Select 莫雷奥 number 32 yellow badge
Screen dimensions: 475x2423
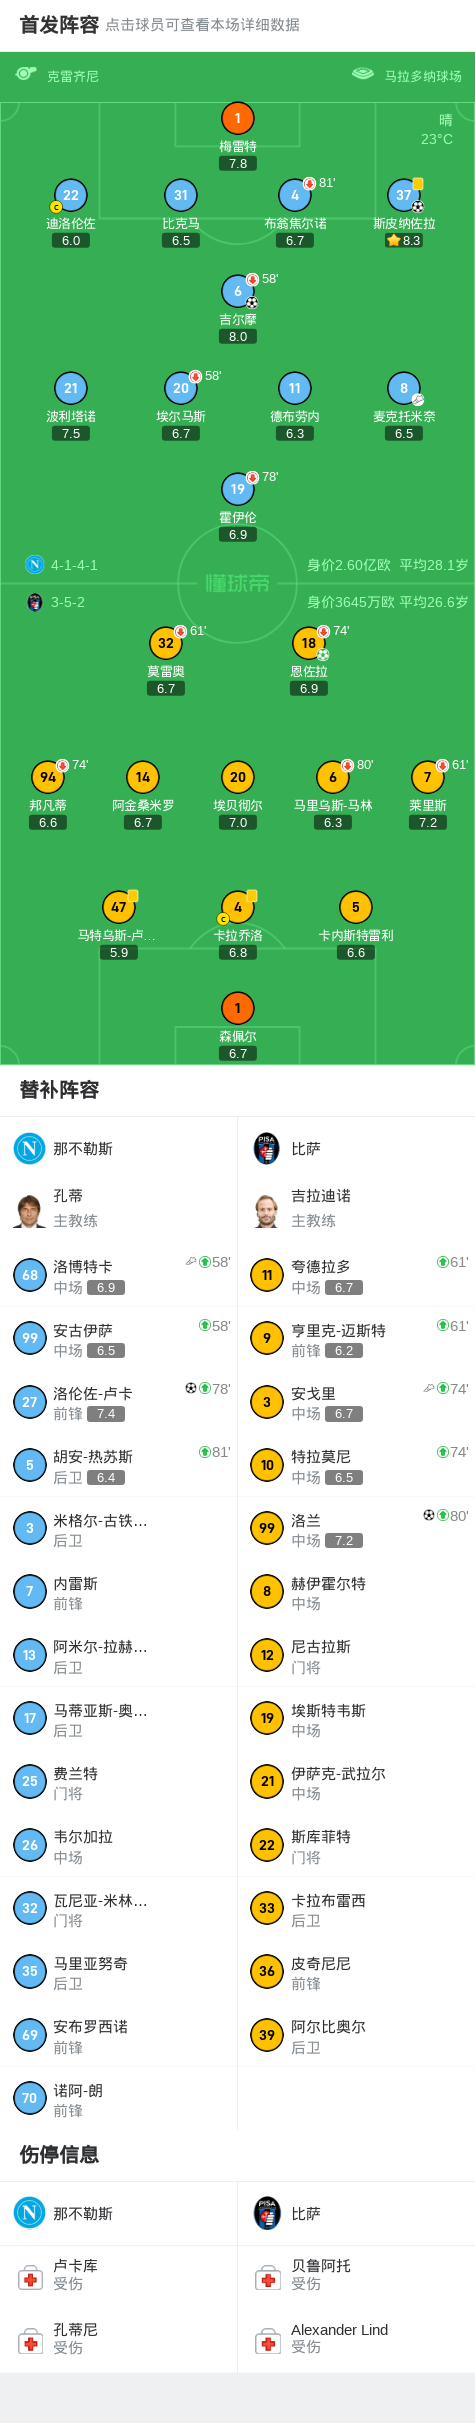pyautogui.click(x=166, y=643)
